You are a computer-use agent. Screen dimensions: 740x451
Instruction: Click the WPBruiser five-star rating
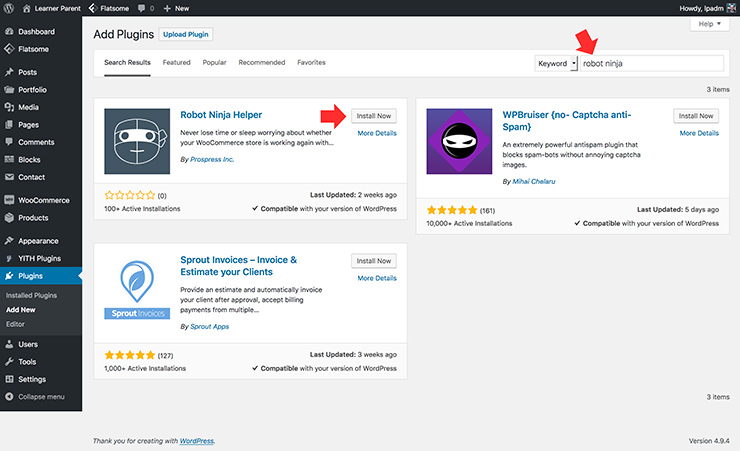452,210
